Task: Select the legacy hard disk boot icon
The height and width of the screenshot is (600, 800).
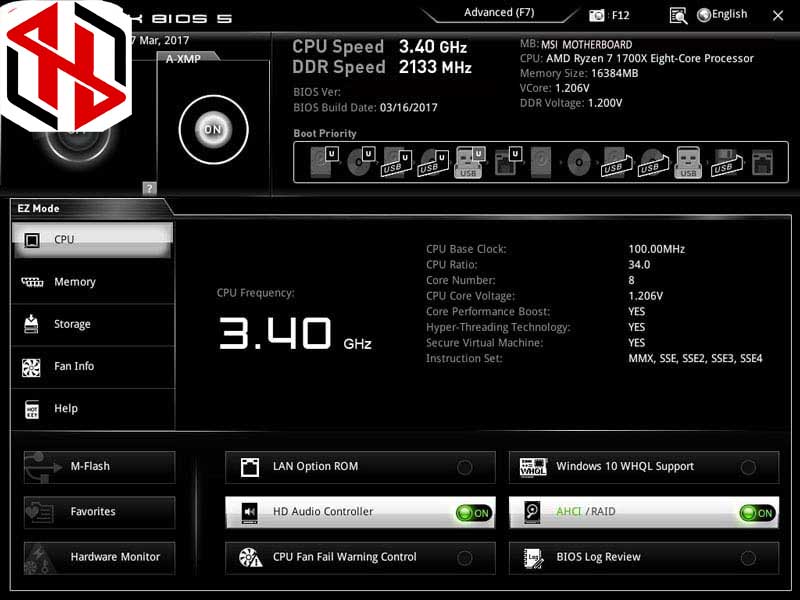Action: tap(541, 162)
